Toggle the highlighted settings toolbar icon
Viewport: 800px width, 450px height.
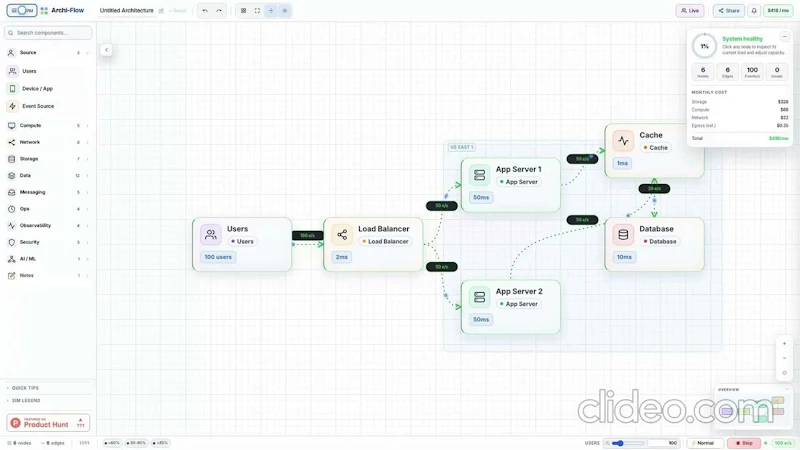point(285,11)
